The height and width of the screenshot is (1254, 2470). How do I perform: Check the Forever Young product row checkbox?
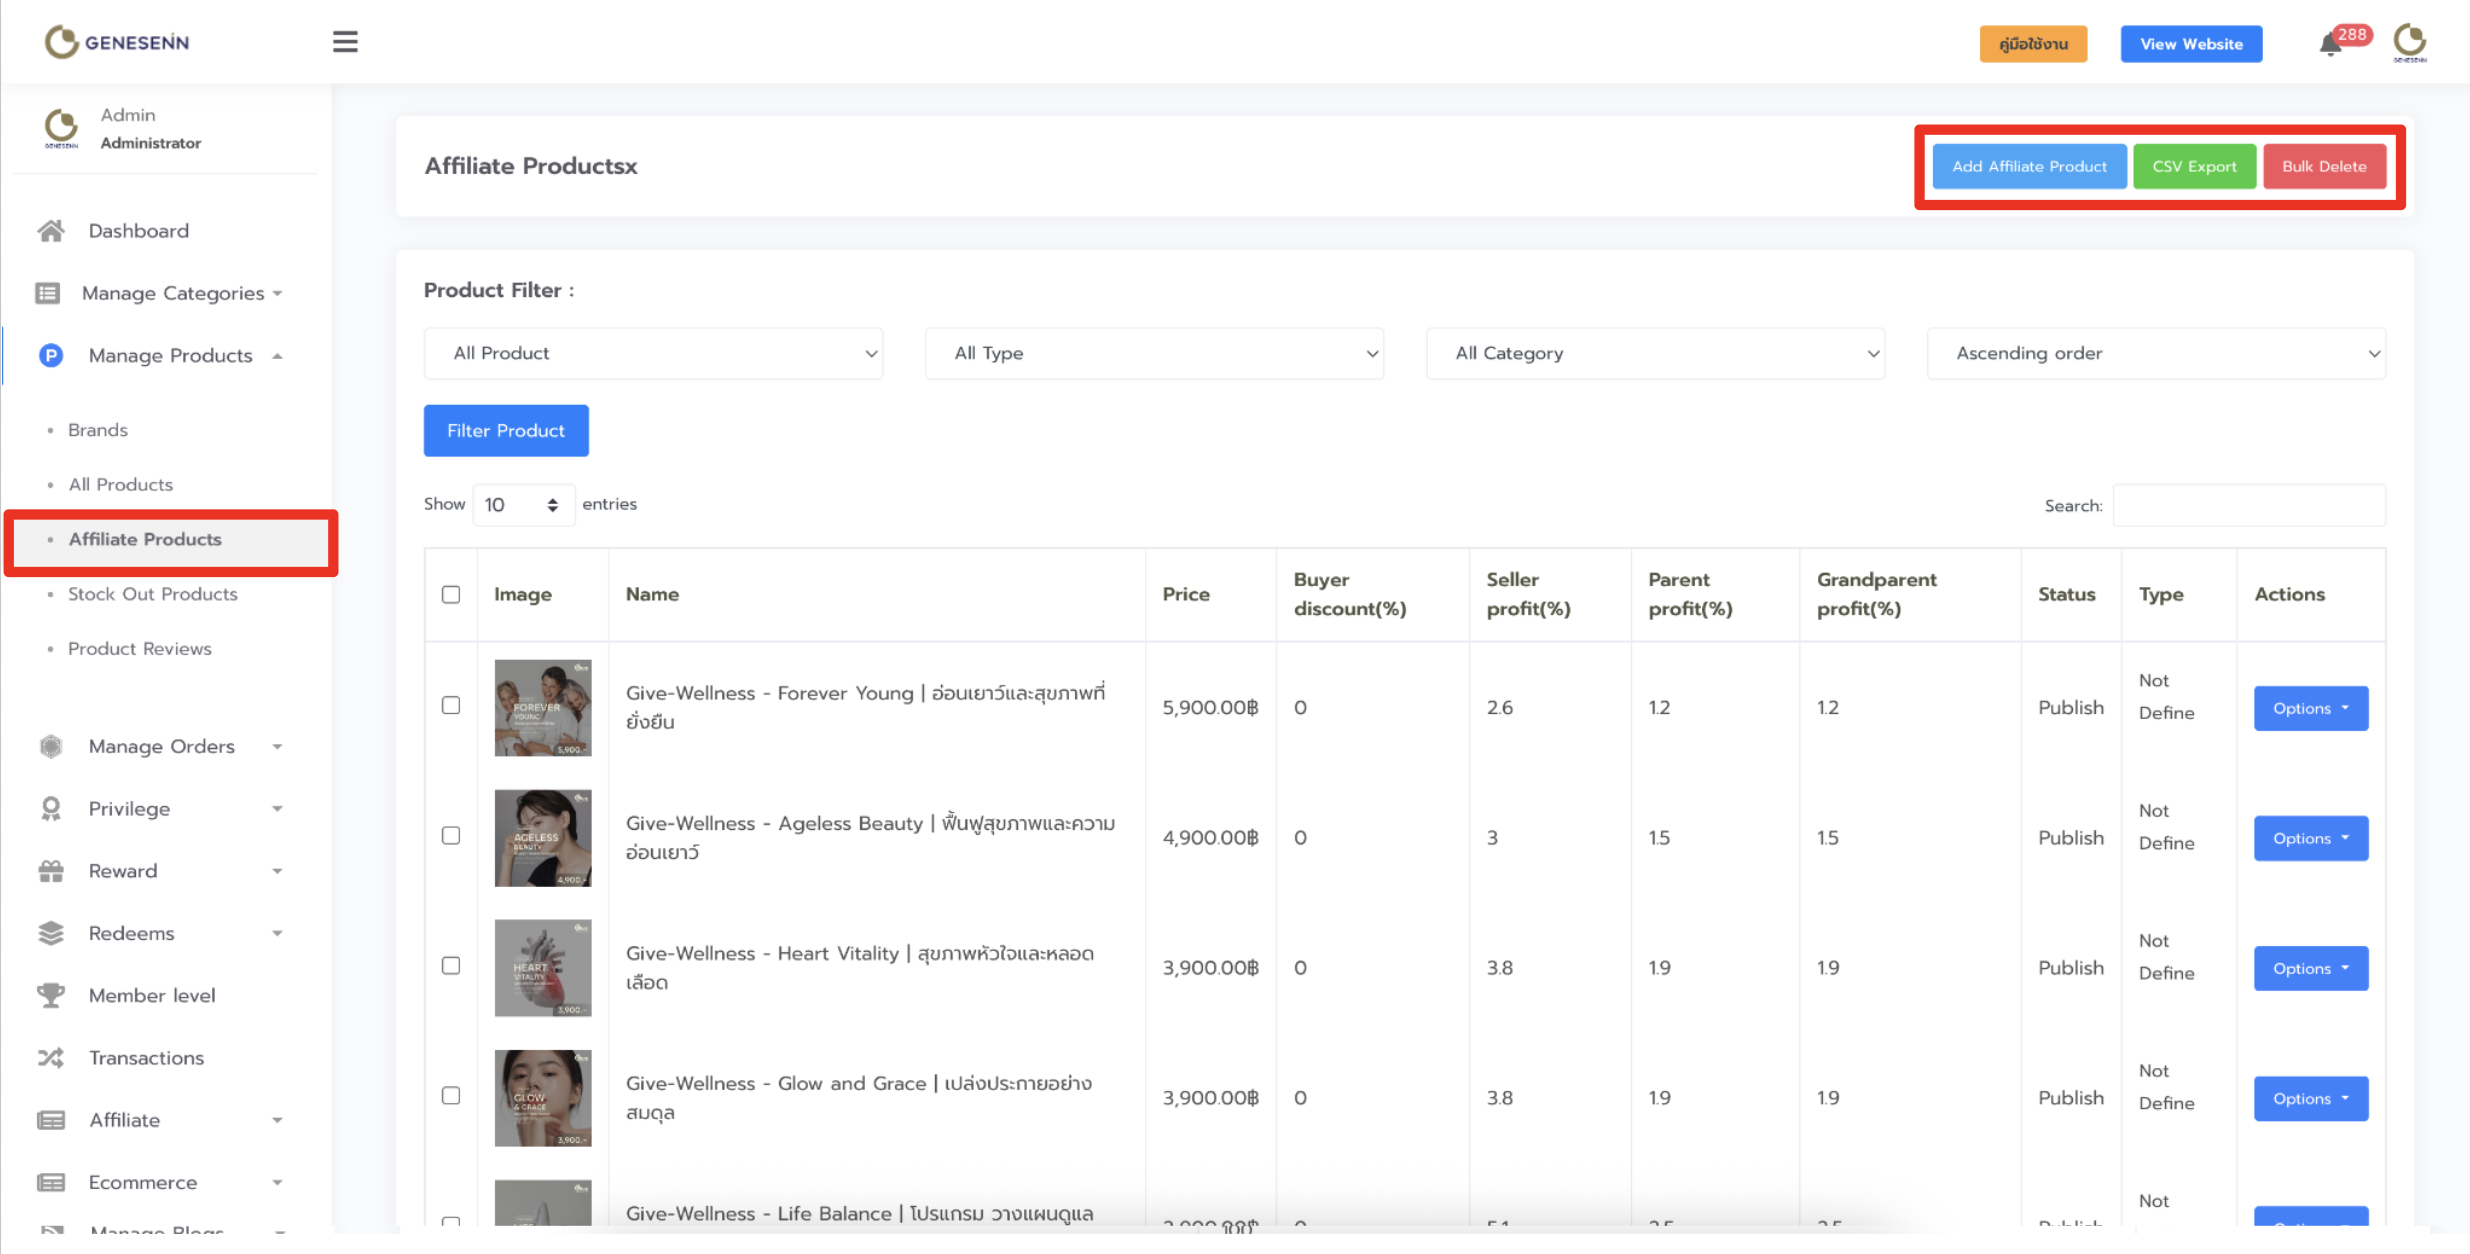(x=451, y=706)
